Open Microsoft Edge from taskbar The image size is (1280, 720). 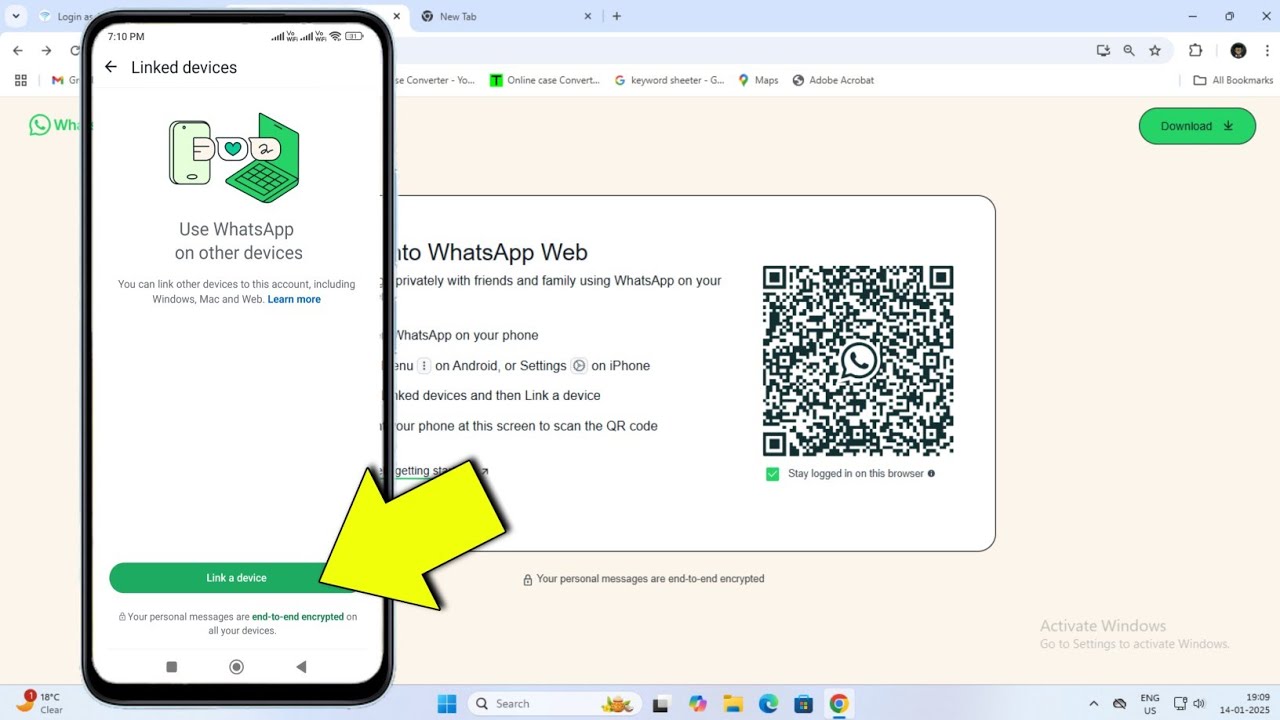tap(768, 704)
